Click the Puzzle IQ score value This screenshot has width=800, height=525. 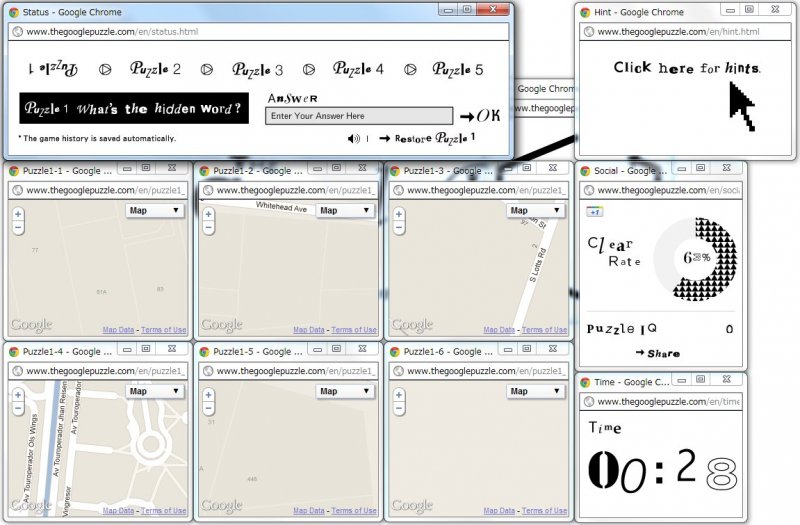click(x=729, y=329)
